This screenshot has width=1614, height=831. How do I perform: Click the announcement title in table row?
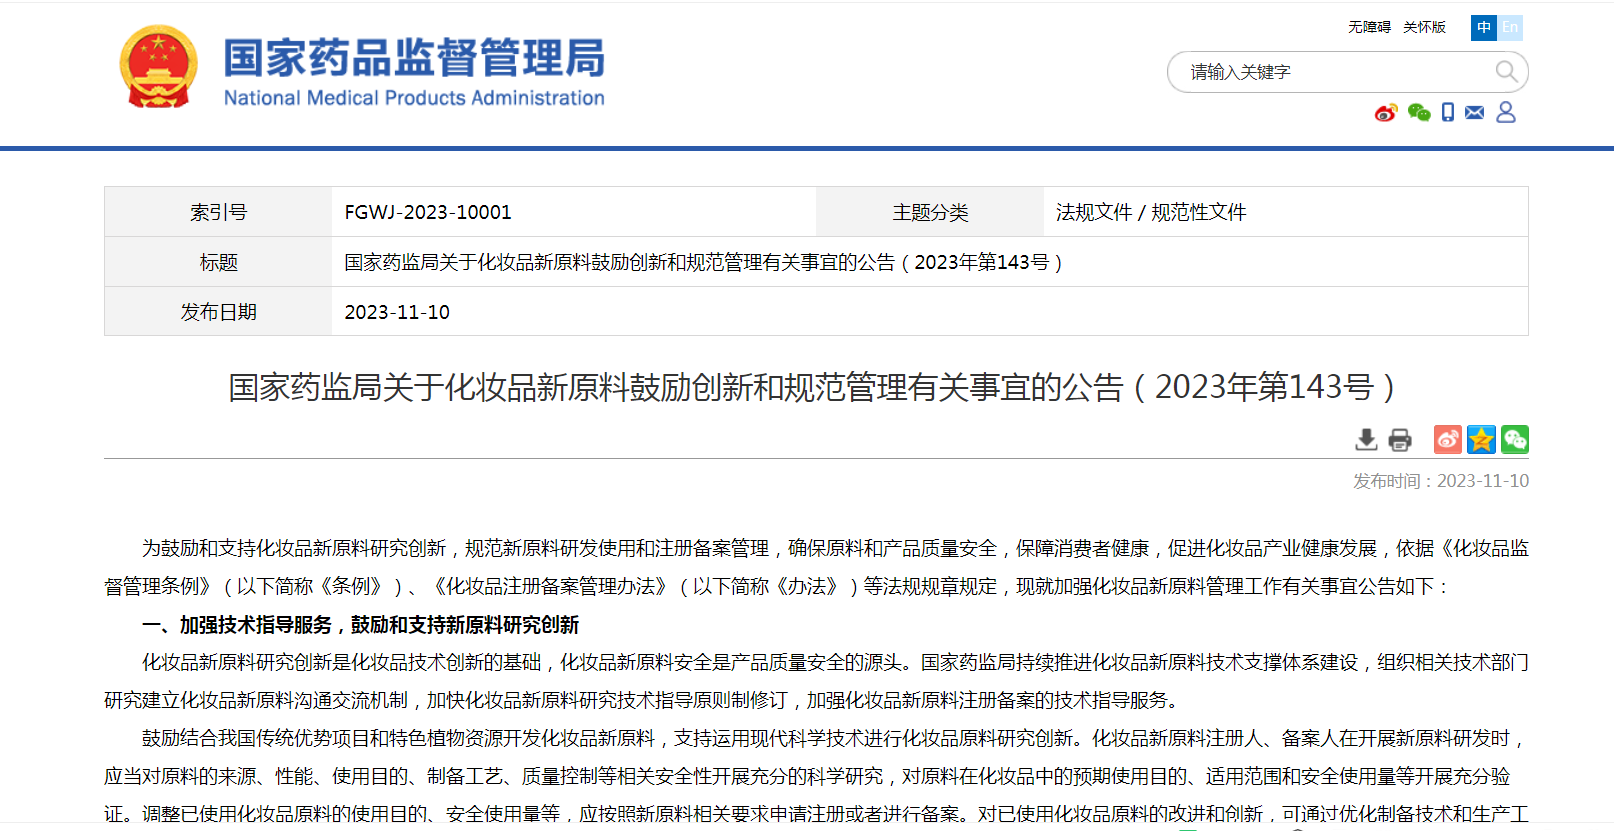tap(703, 262)
